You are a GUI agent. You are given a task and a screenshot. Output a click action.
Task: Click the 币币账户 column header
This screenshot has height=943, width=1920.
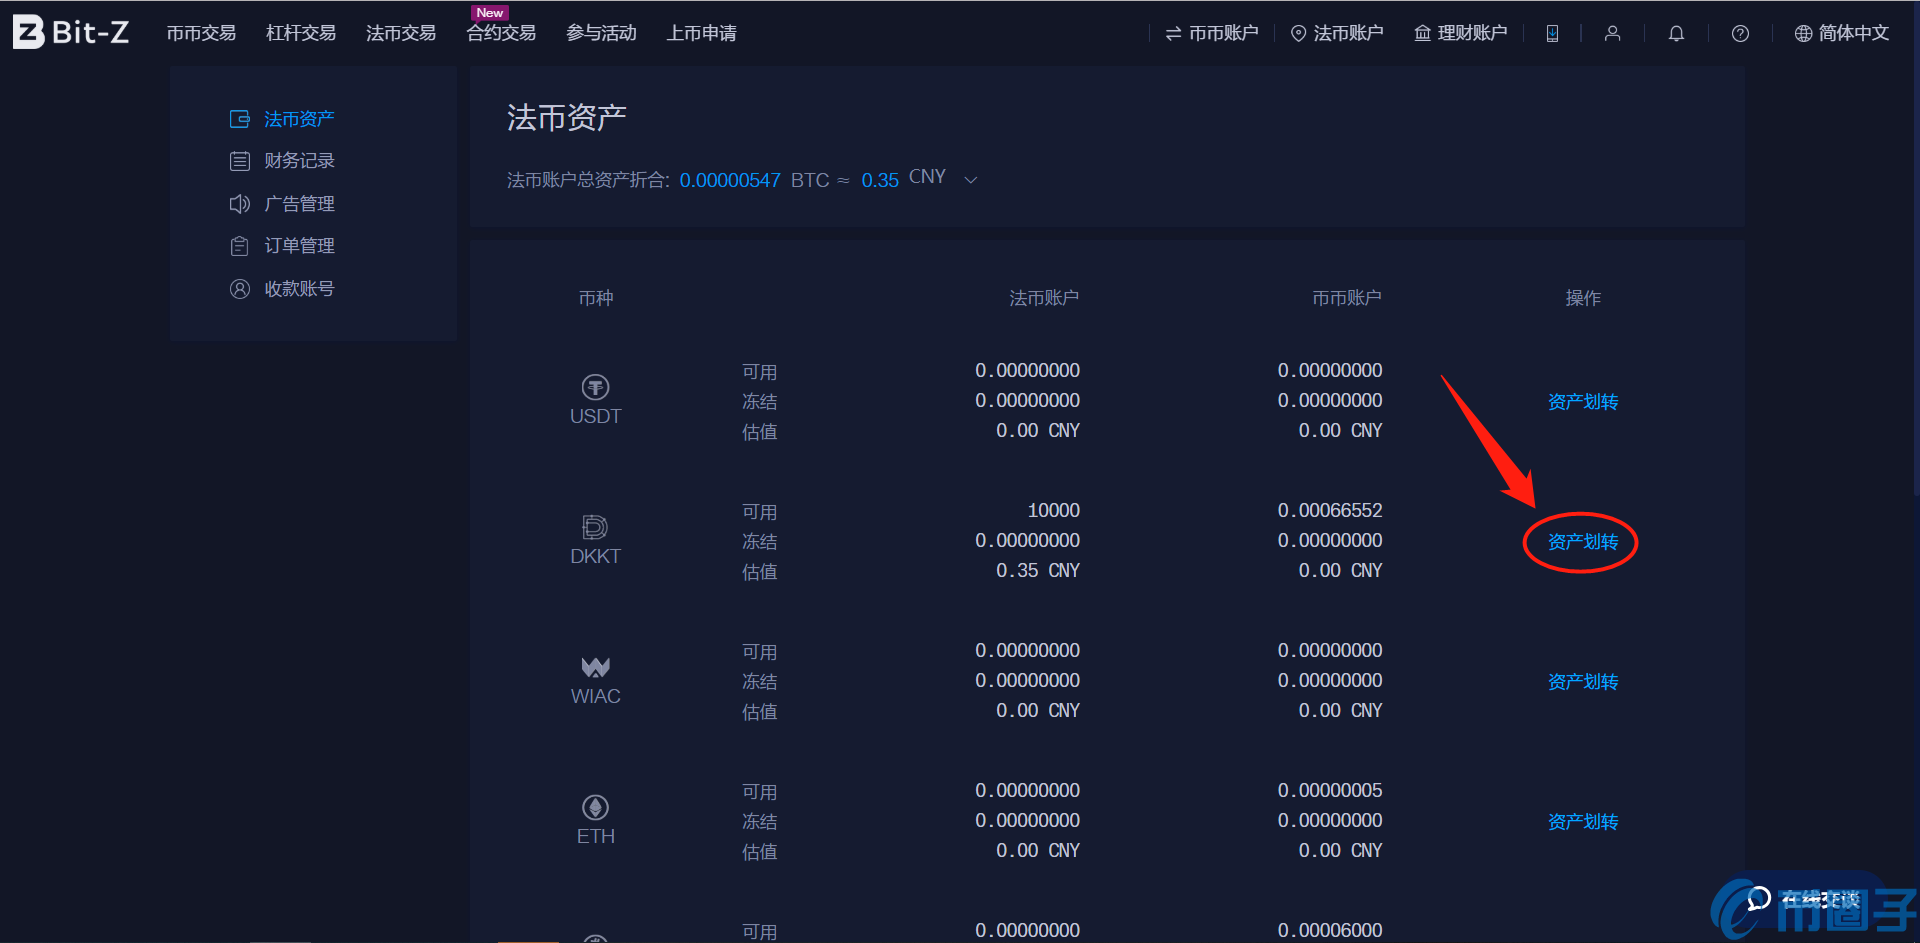1347,298
